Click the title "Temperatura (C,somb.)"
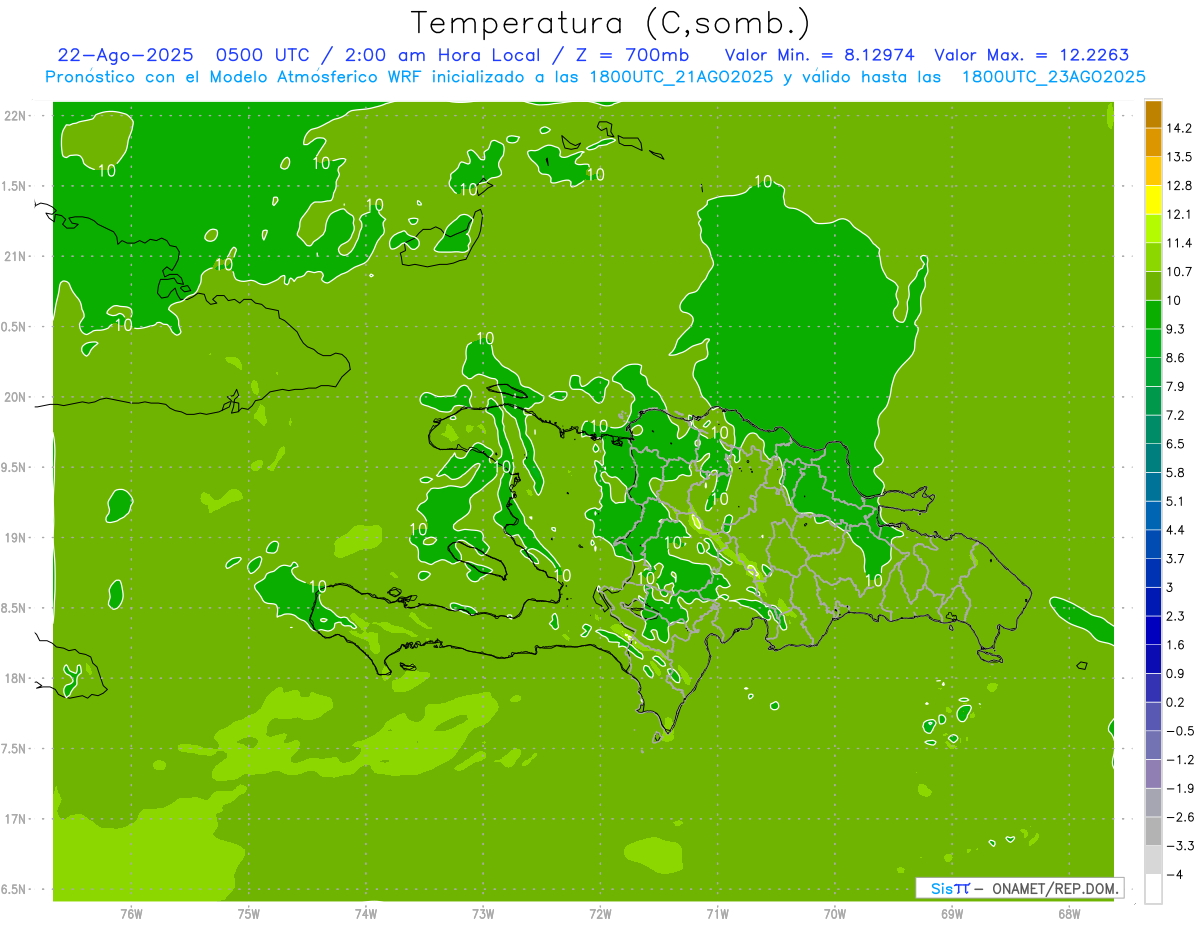The width and height of the screenshot is (1200, 927). (610, 23)
